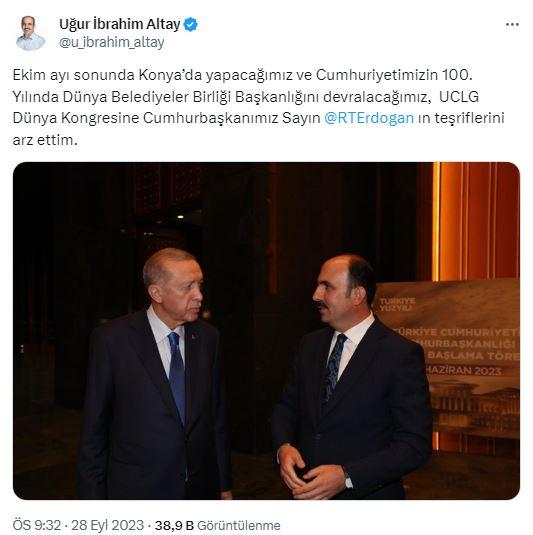This screenshot has width=533, height=535.
Task: Click the ÖS 9:32 timestamp
Action: pos(37,525)
